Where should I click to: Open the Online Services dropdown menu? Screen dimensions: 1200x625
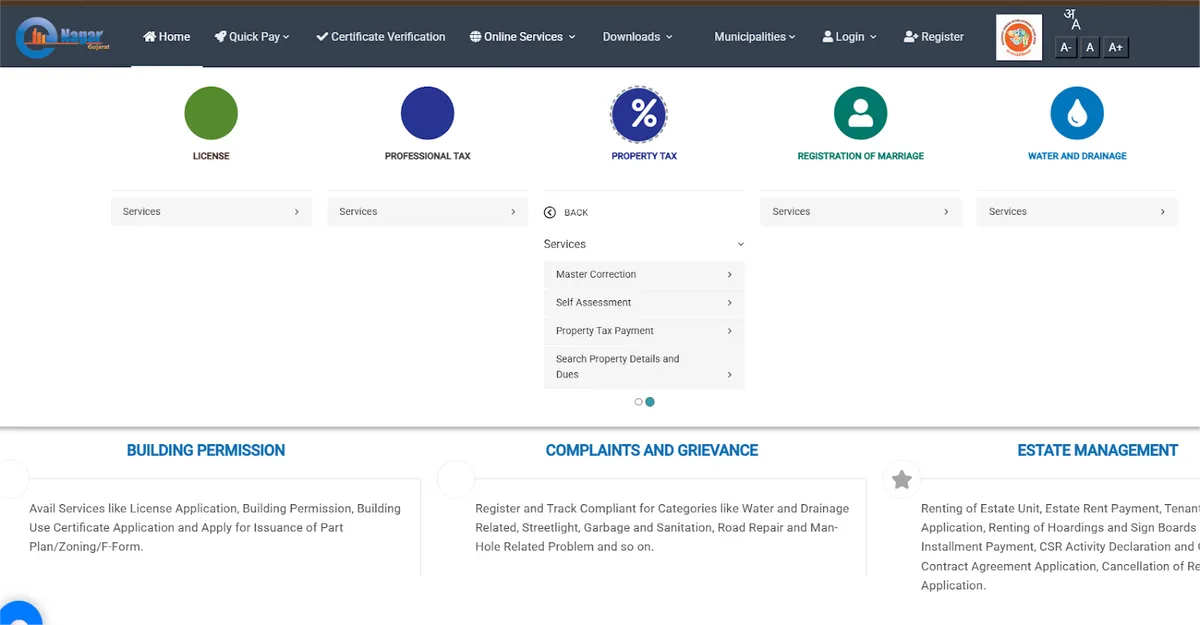tap(522, 37)
